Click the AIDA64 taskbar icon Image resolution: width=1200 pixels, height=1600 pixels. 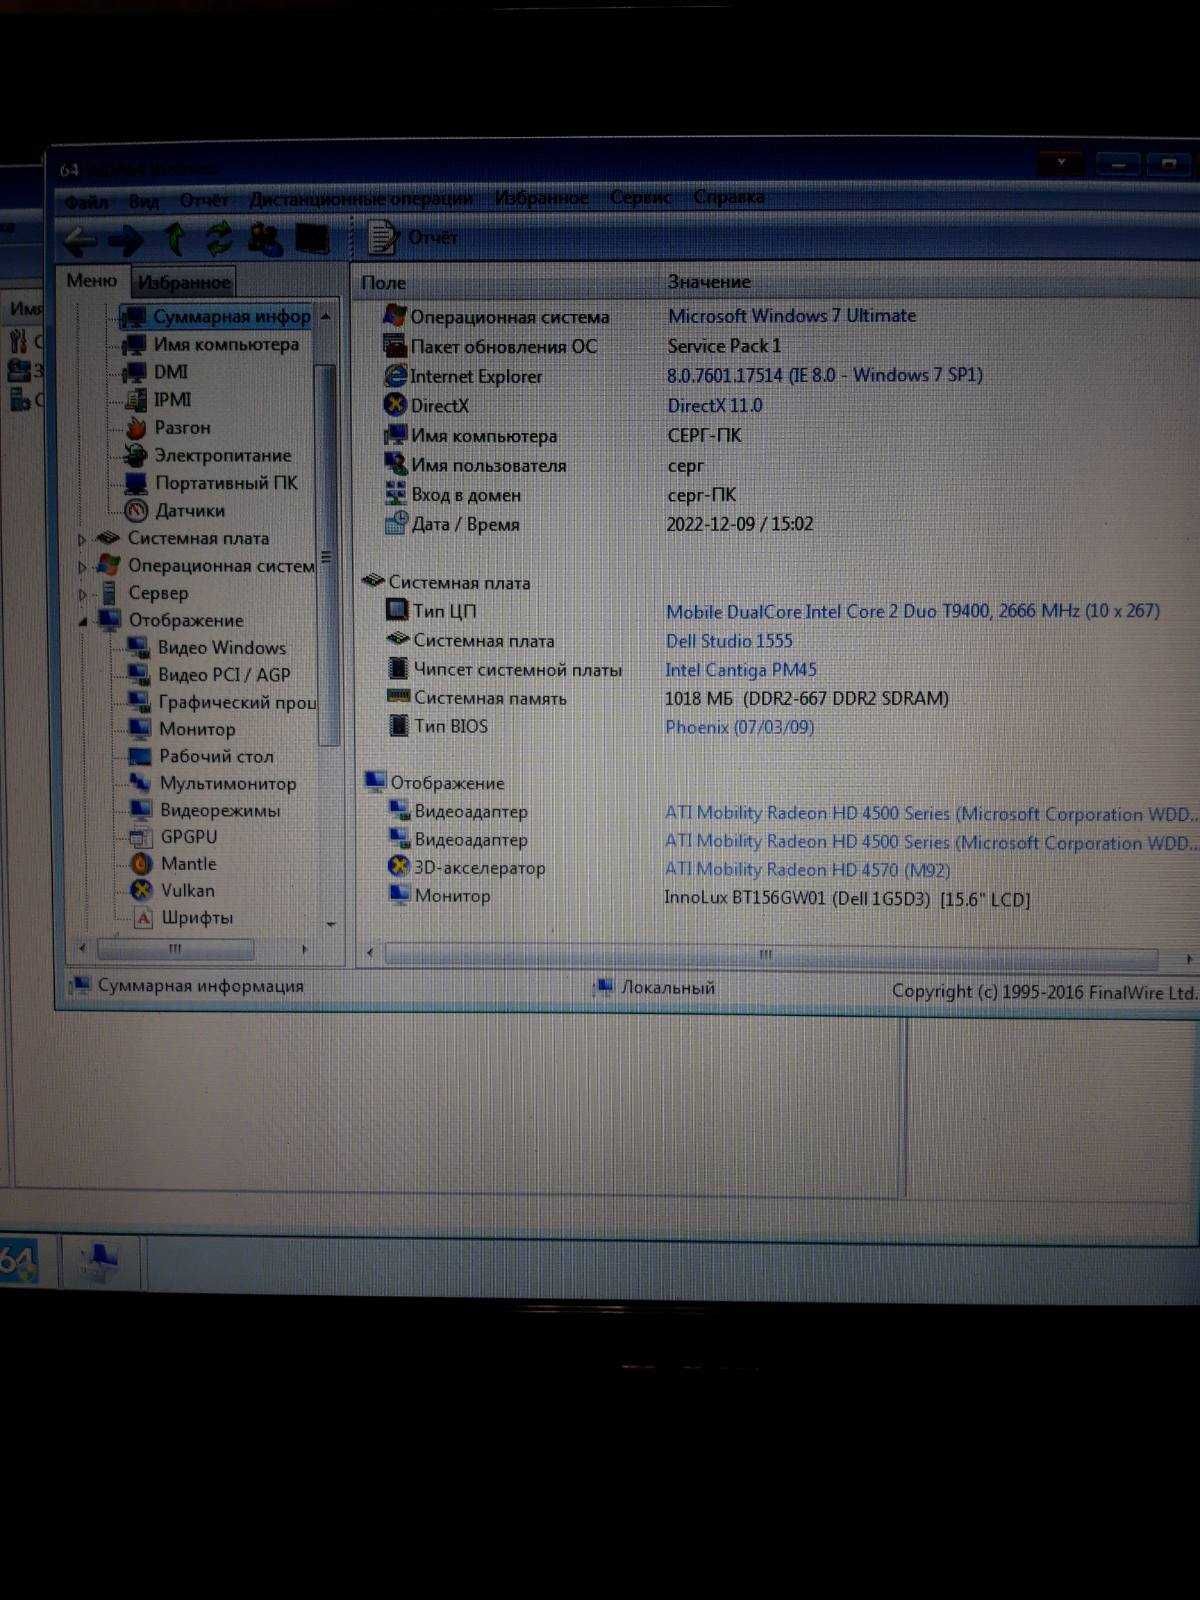[18, 1262]
